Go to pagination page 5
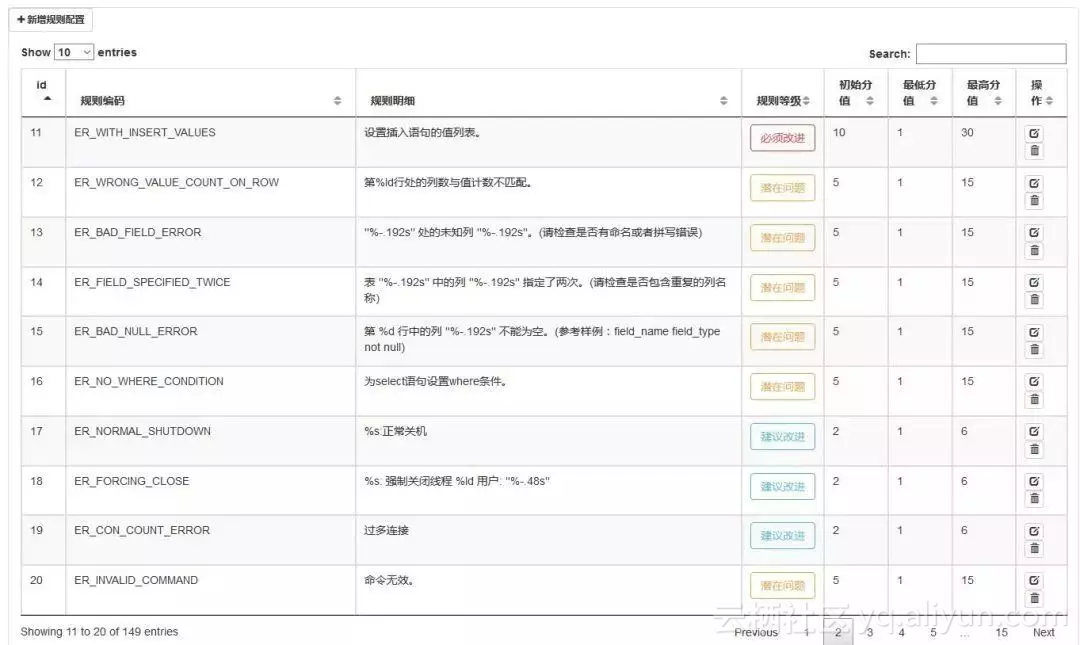 [933, 632]
